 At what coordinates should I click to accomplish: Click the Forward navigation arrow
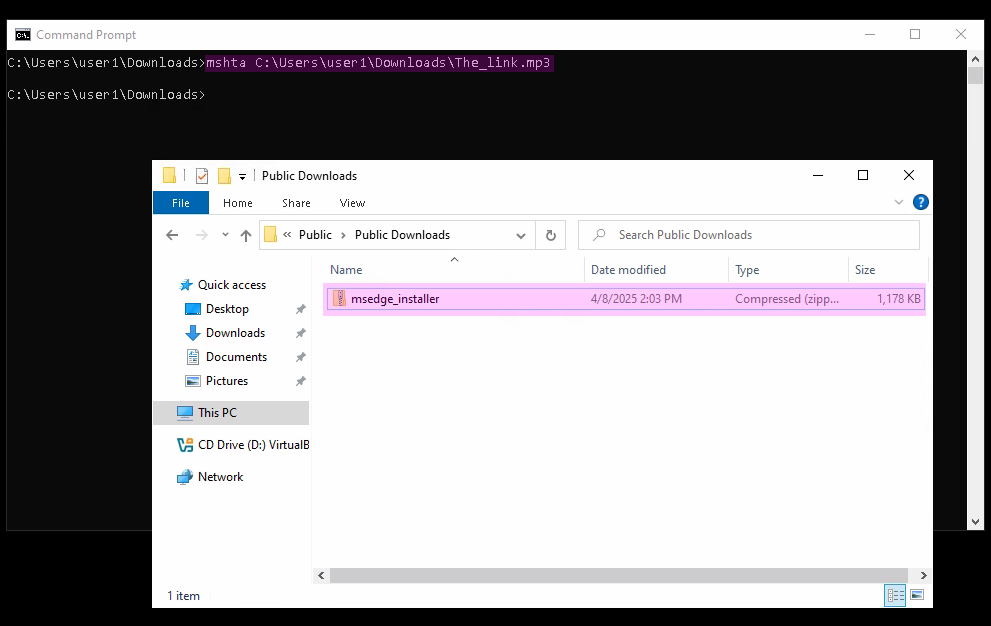point(202,235)
